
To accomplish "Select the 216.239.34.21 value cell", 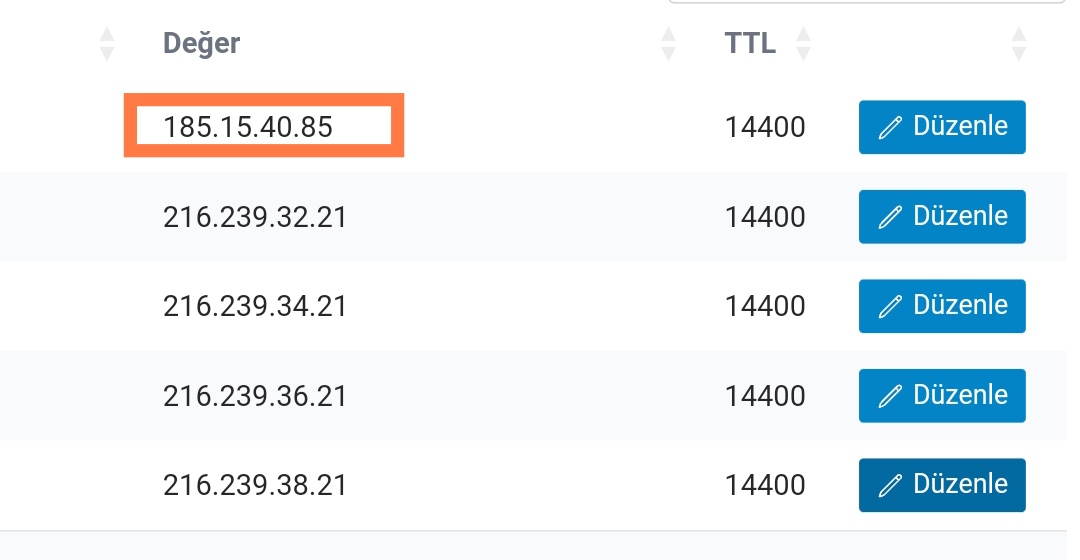I will (x=255, y=307).
